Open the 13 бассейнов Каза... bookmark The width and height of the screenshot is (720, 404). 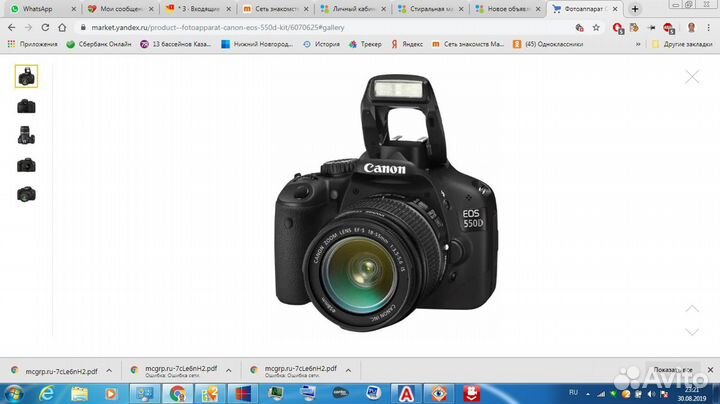point(176,44)
